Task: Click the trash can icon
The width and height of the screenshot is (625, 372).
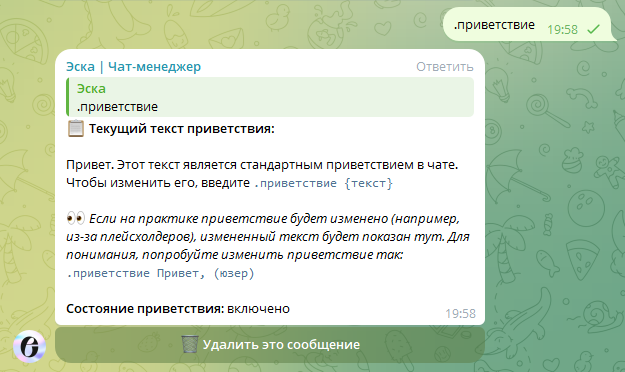Action: 190,344
